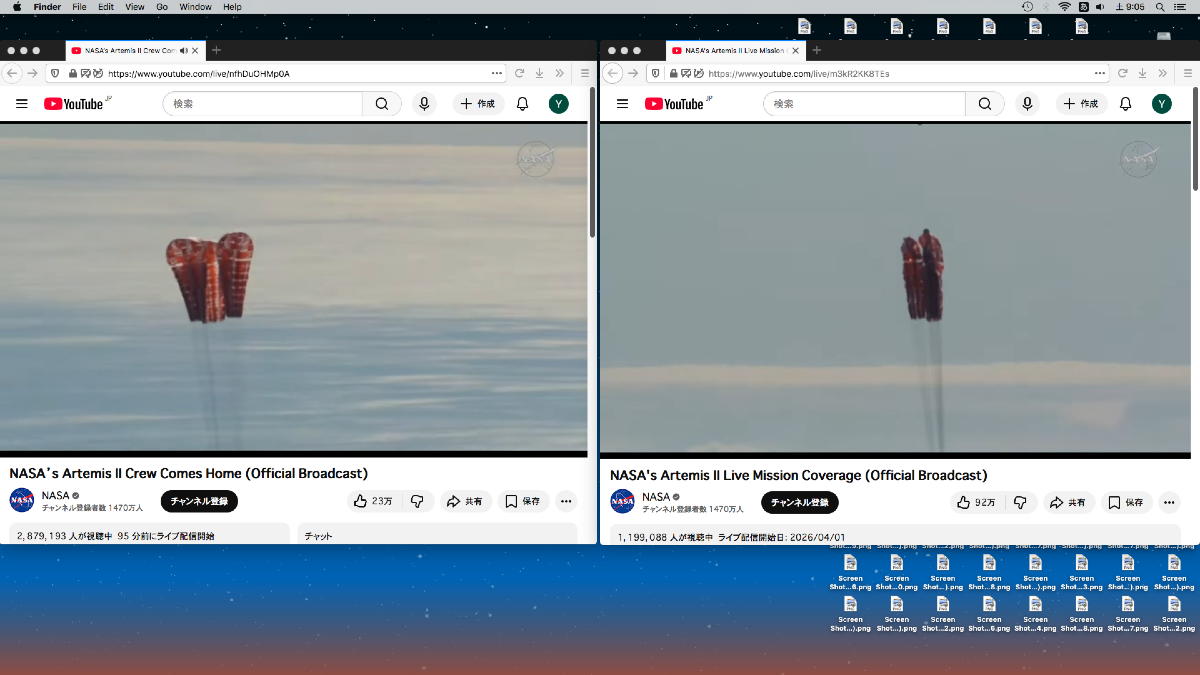Show toolbar overflow chevrons in left browser

[x=560, y=73]
